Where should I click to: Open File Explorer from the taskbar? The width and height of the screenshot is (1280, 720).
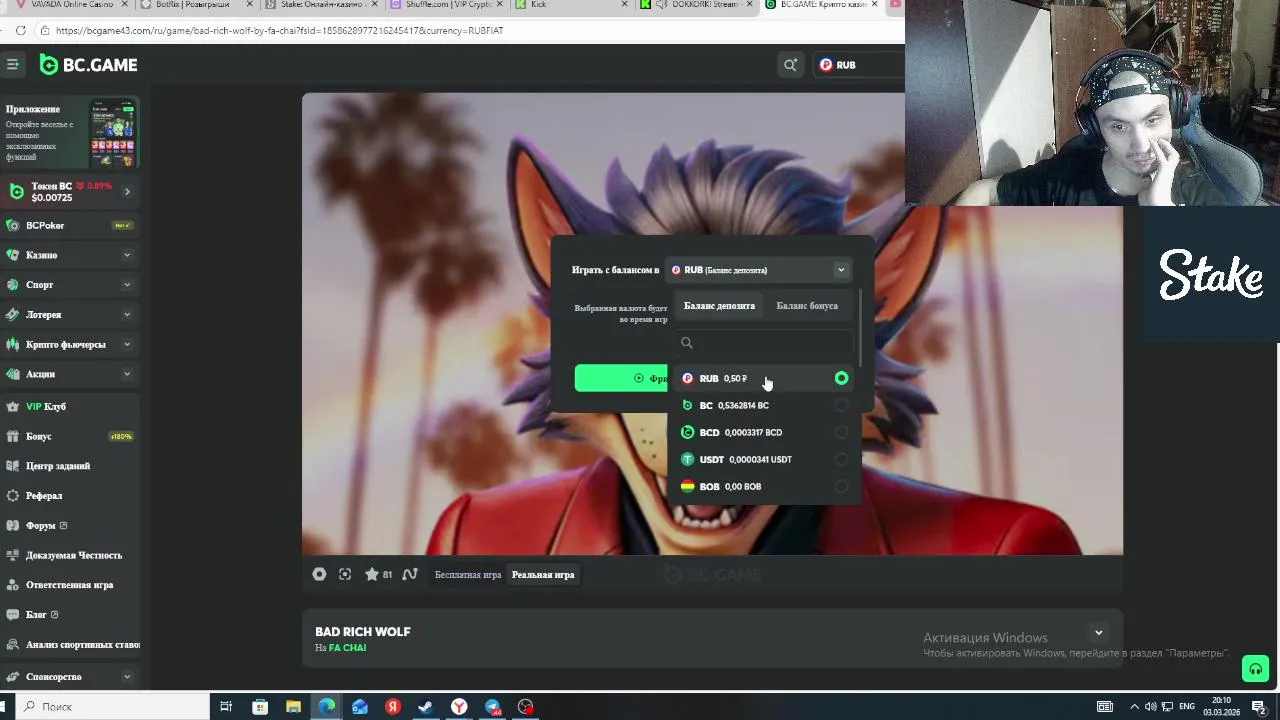(293, 706)
